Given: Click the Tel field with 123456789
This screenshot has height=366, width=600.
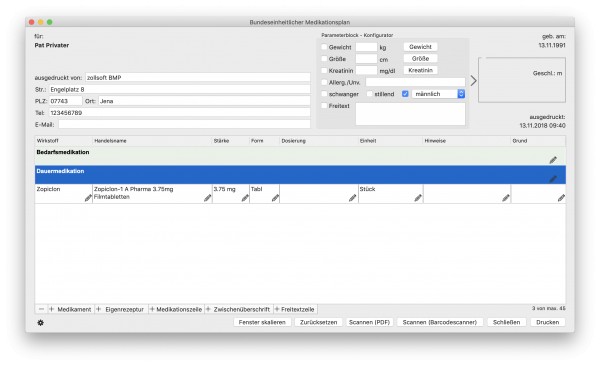Looking at the screenshot, I should (x=179, y=113).
